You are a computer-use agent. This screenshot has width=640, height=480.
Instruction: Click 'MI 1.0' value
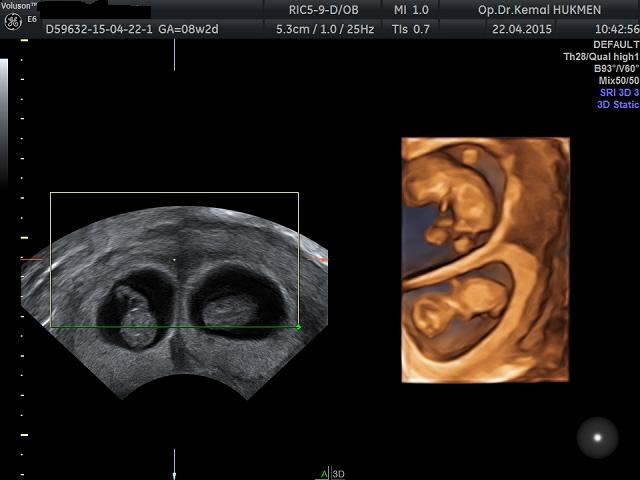point(411,10)
